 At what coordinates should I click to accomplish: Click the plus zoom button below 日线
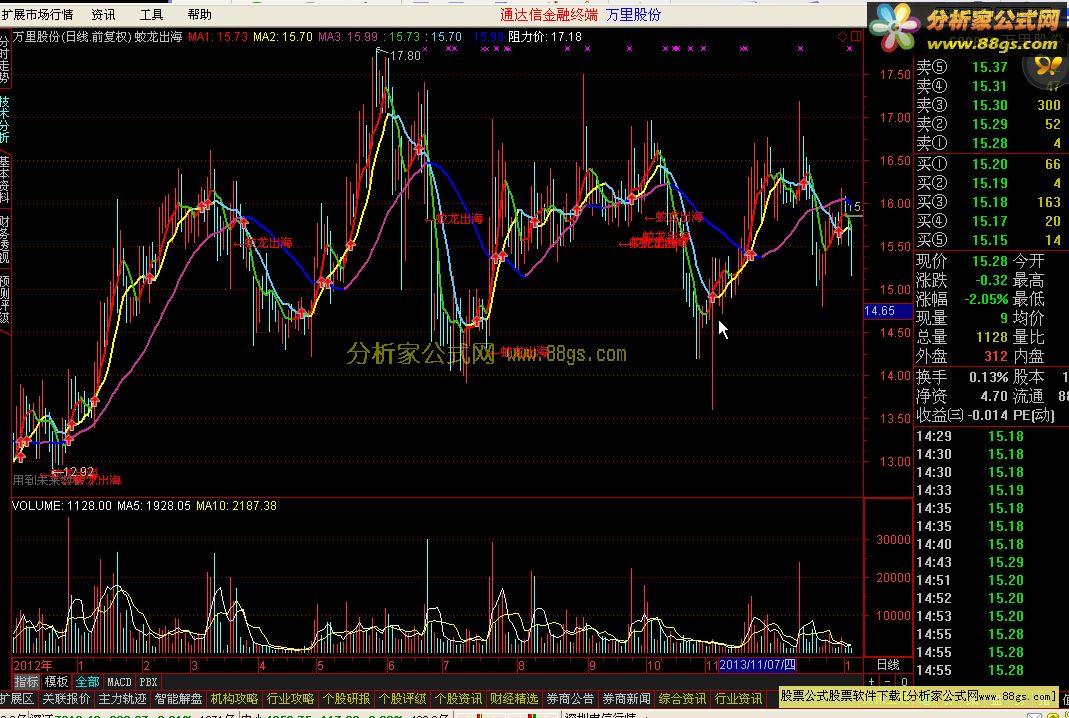point(872,681)
